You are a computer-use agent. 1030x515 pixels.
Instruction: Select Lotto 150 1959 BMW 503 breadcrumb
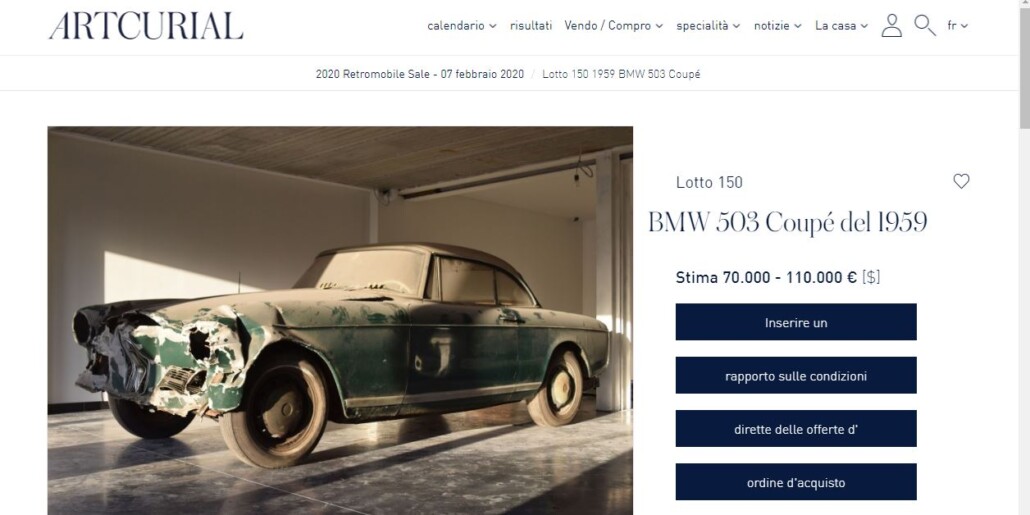pyautogui.click(x=621, y=74)
